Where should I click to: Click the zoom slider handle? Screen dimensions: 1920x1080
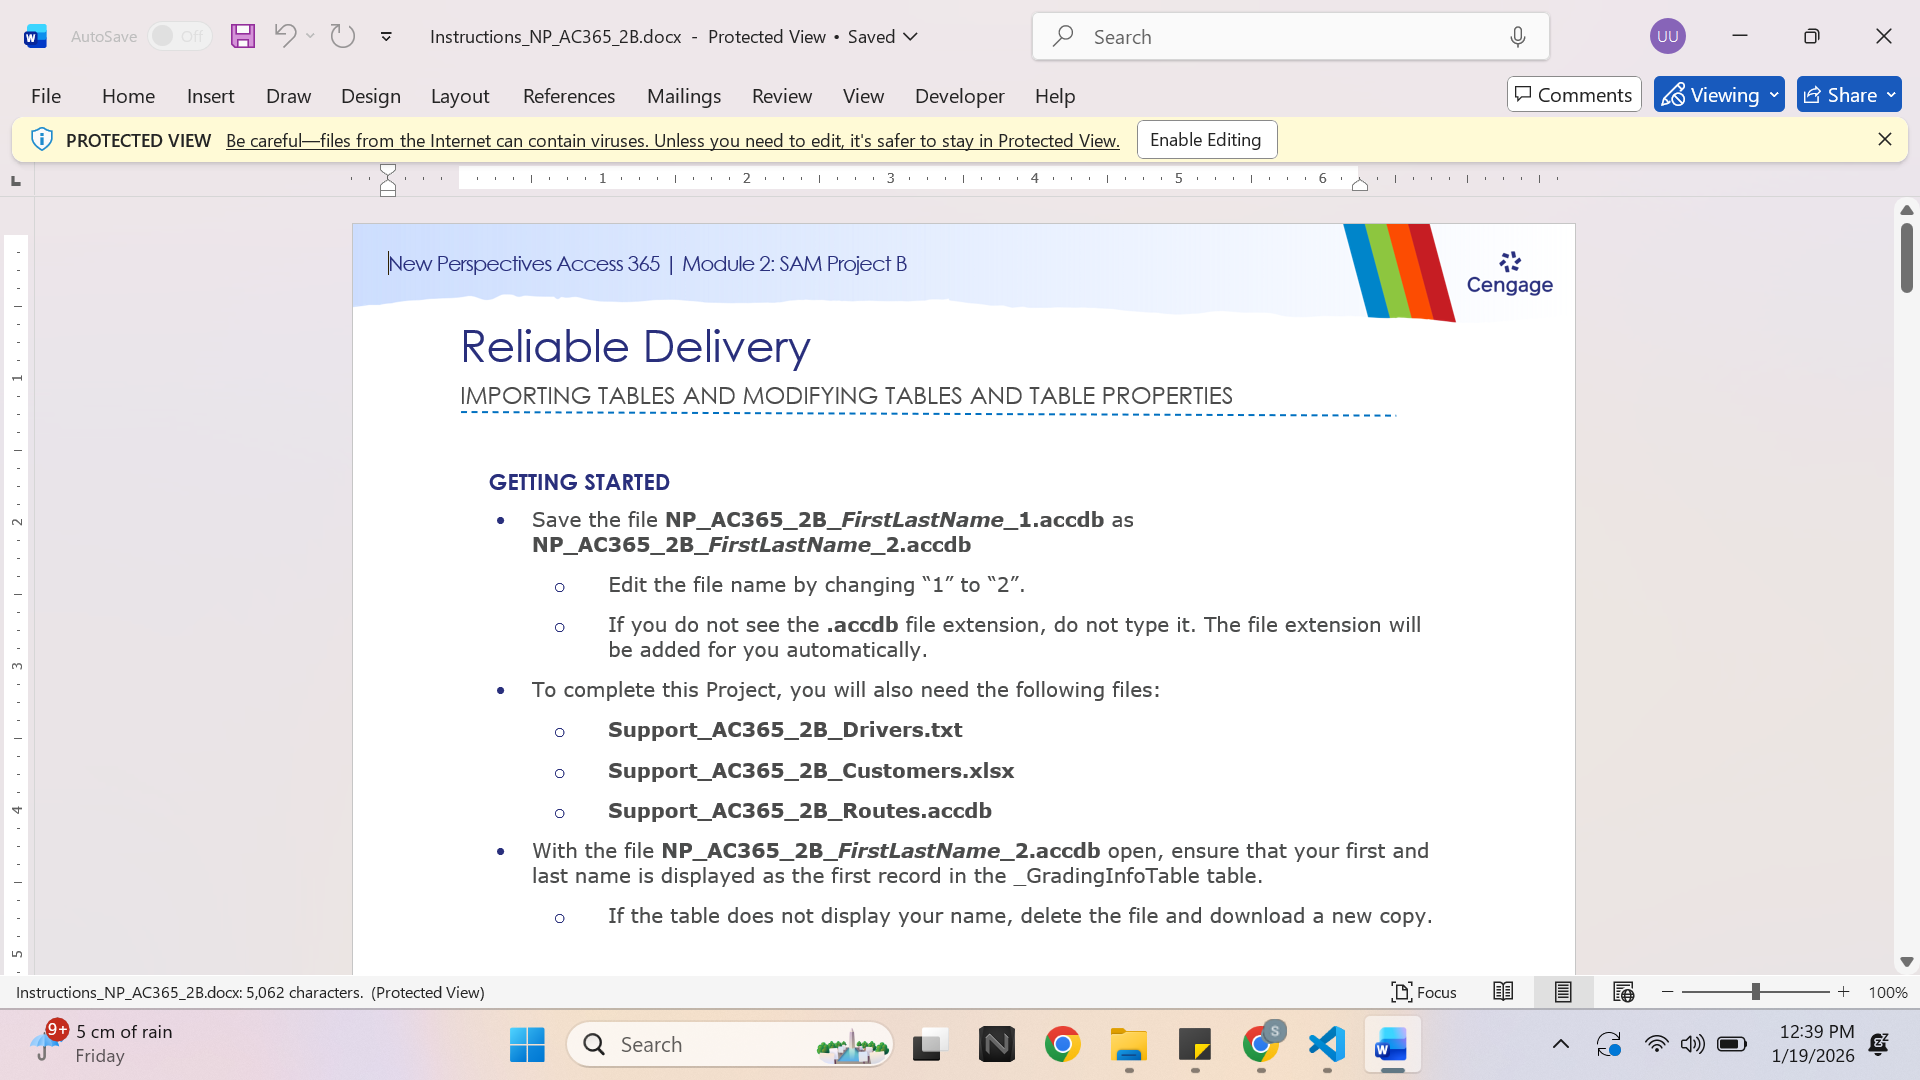tap(1756, 992)
